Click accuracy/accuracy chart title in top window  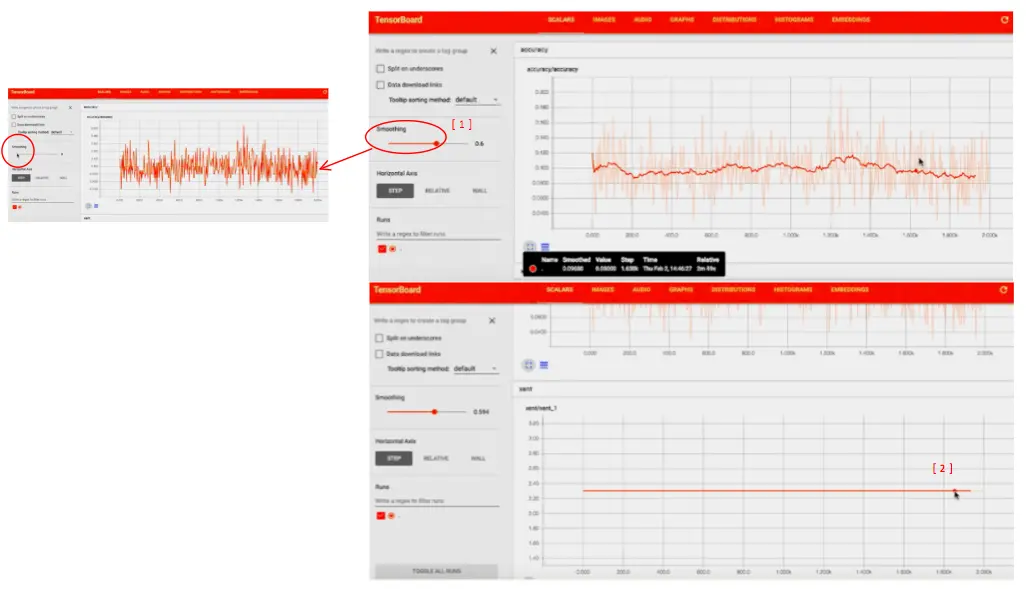[552, 69]
